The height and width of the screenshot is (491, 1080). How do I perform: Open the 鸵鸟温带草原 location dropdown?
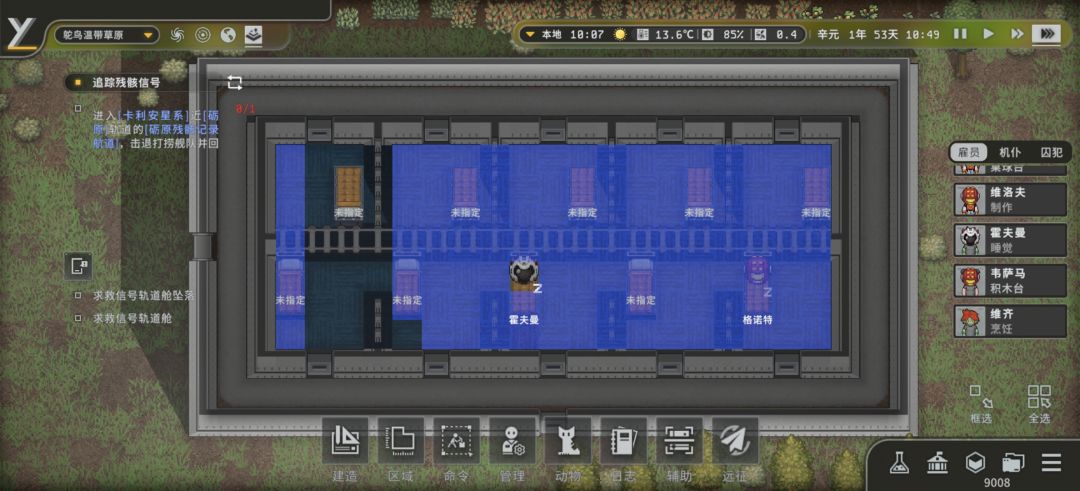[105, 35]
